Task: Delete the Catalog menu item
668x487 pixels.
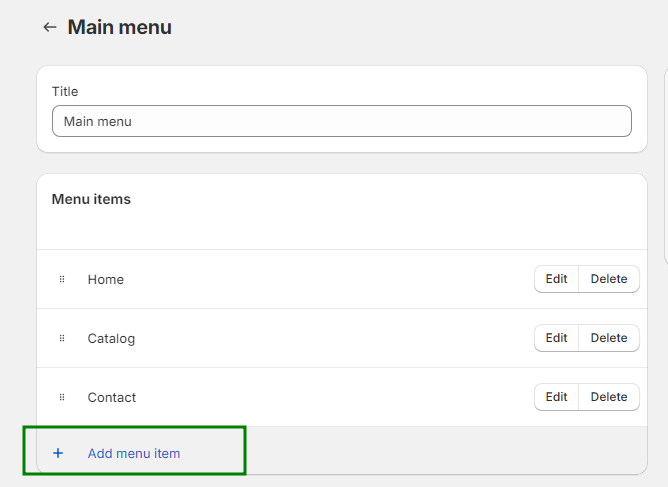Action: [x=608, y=338]
